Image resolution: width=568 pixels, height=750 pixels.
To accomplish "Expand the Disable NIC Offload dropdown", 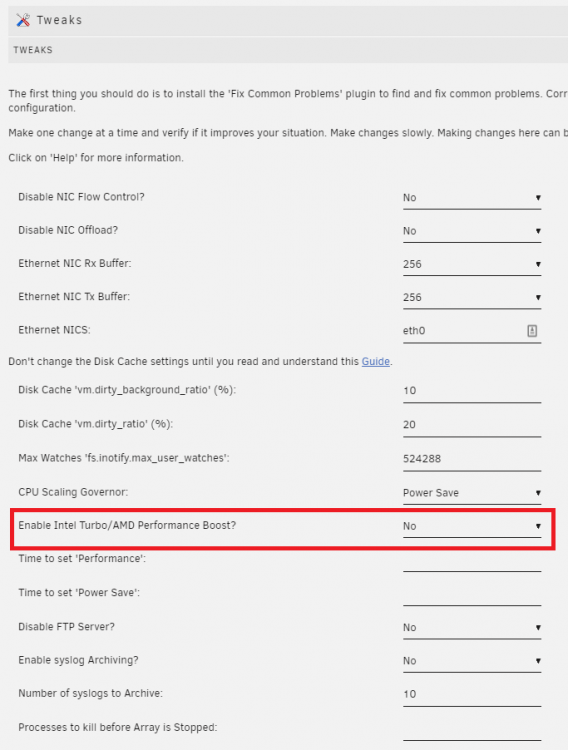I will coord(472,232).
